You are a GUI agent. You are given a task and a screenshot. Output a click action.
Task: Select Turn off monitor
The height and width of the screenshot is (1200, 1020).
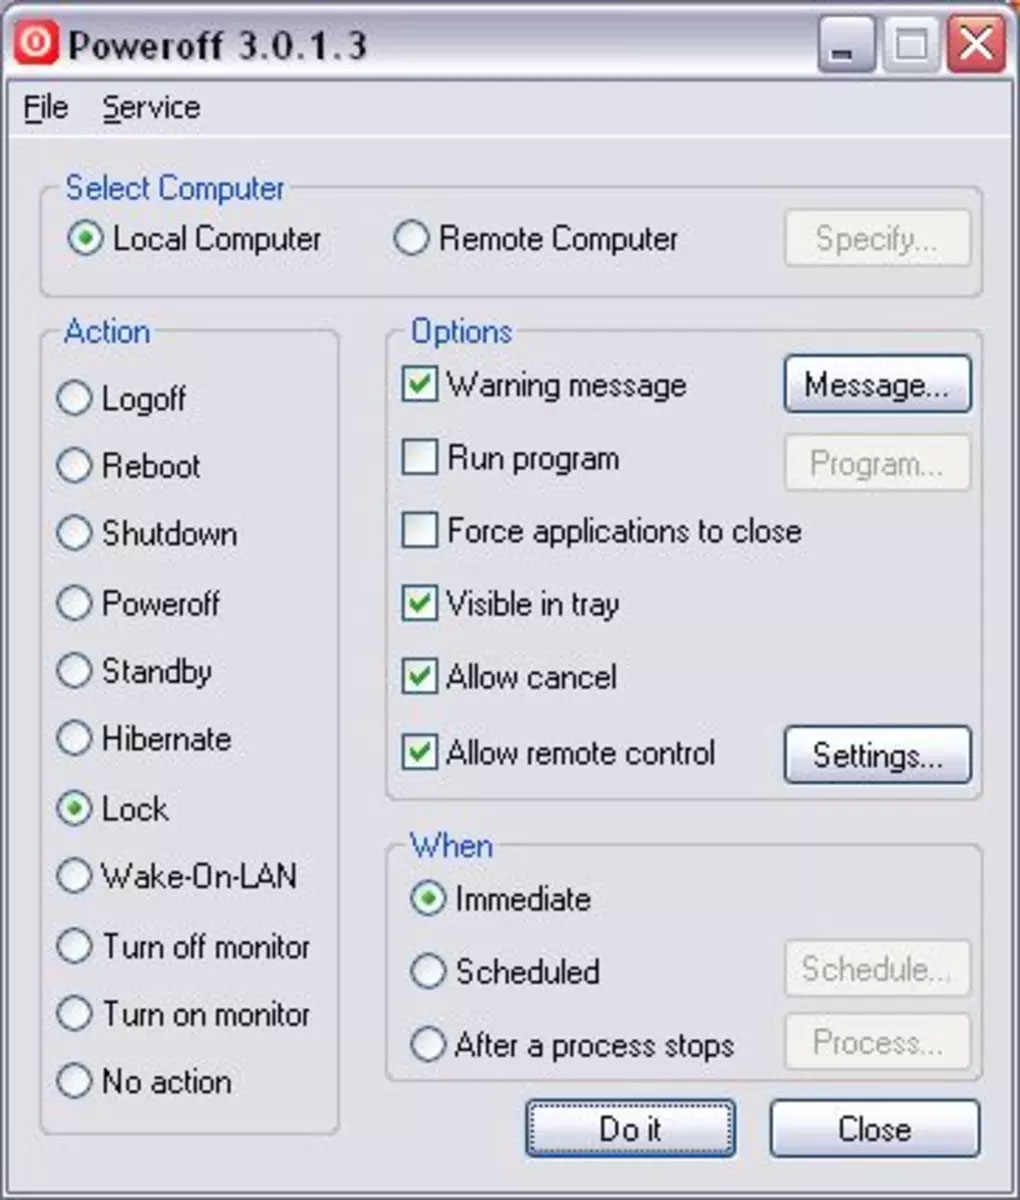74,946
